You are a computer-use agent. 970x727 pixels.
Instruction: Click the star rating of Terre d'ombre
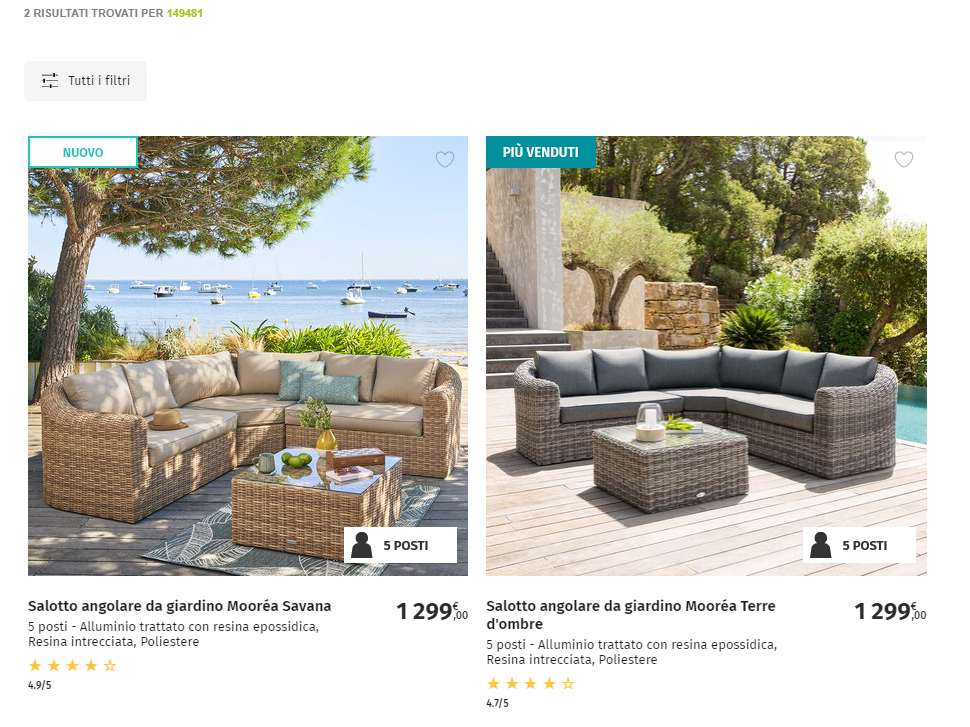531,684
